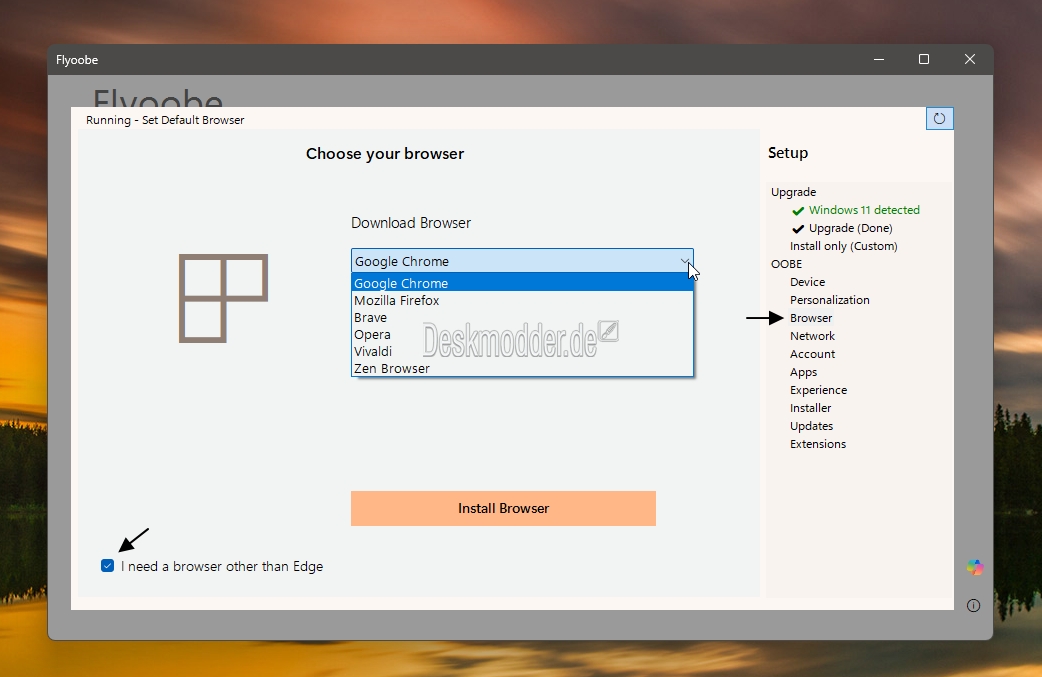Choose Mozilla Firefox in the browser list
Image resolution: width=1042 pixels, height=677 pixels.
point(522,300)
